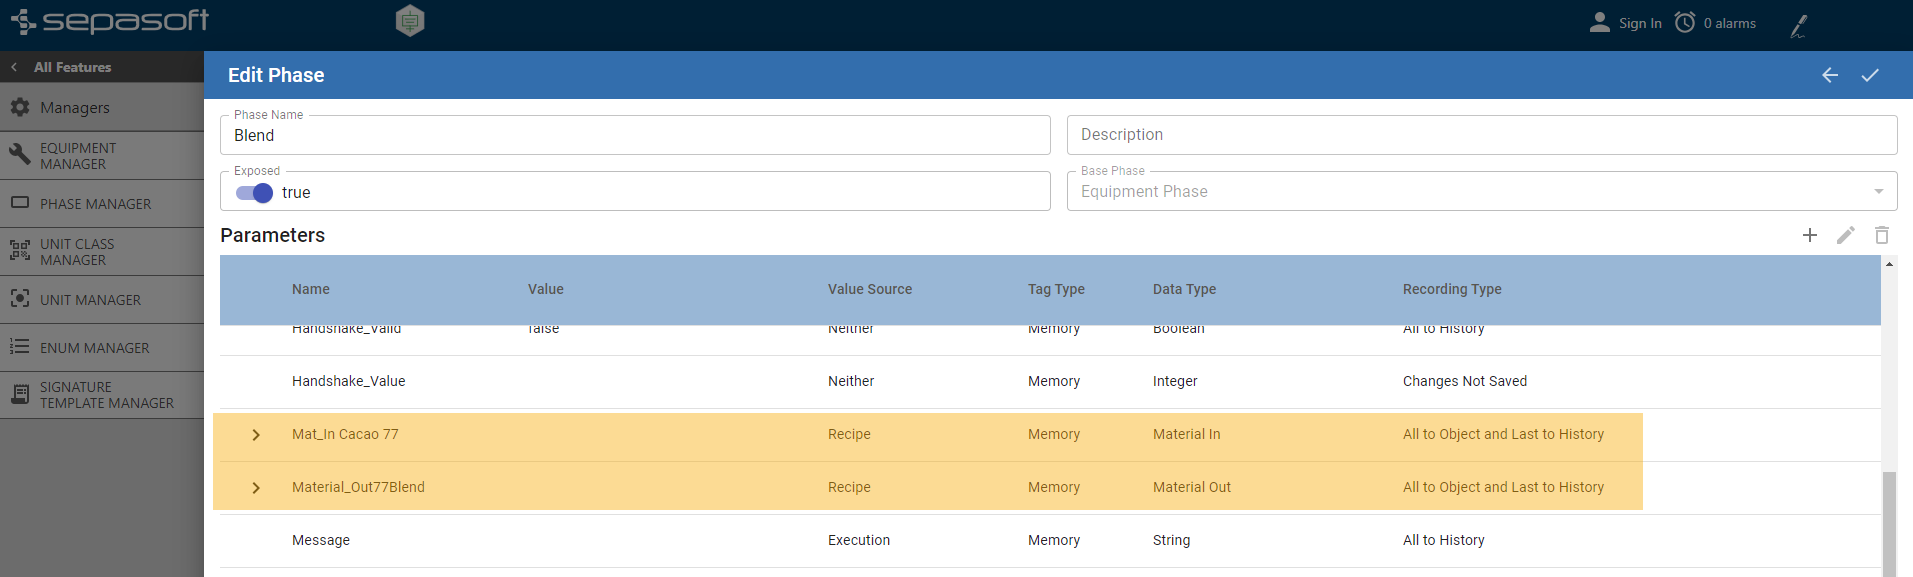Click the signature pen icon in top bar
This screenshot has width=1913, height=577.
pyautogui.click(x=1798, y=25)
